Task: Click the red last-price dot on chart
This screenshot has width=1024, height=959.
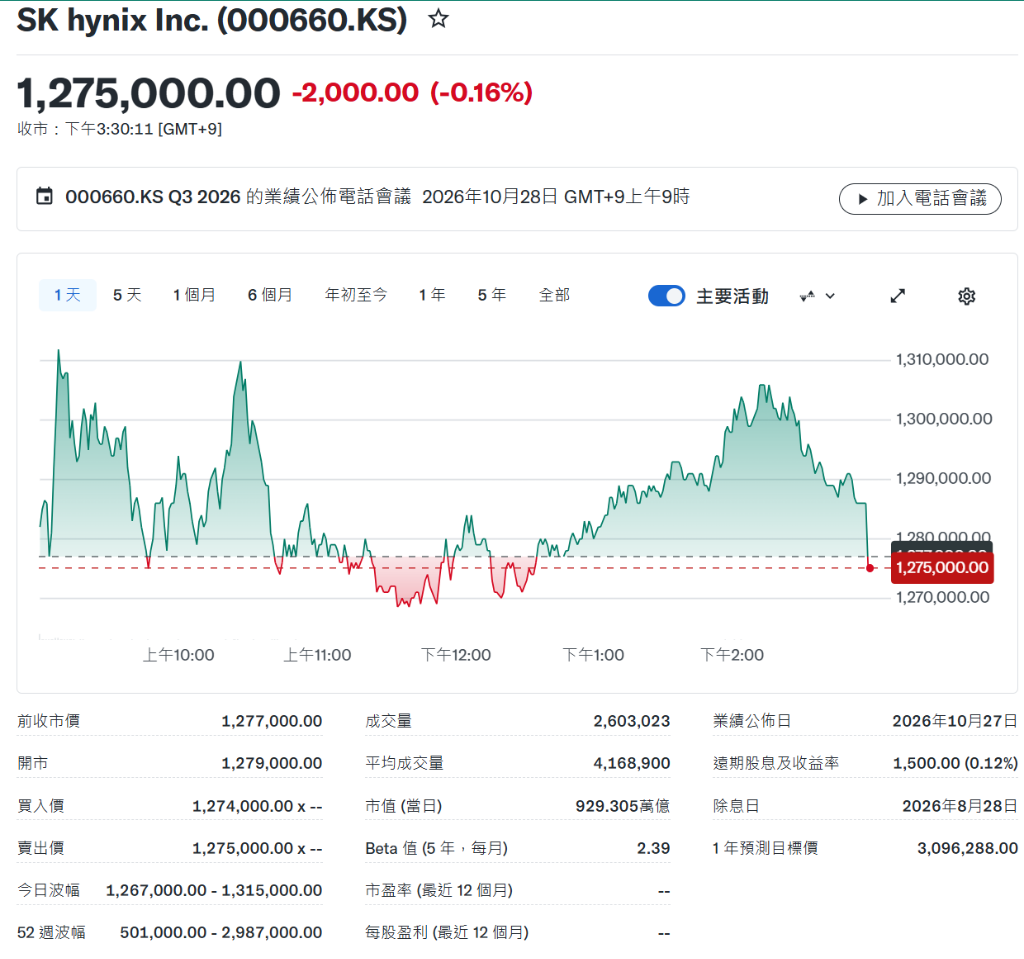Action: [870, 568]
